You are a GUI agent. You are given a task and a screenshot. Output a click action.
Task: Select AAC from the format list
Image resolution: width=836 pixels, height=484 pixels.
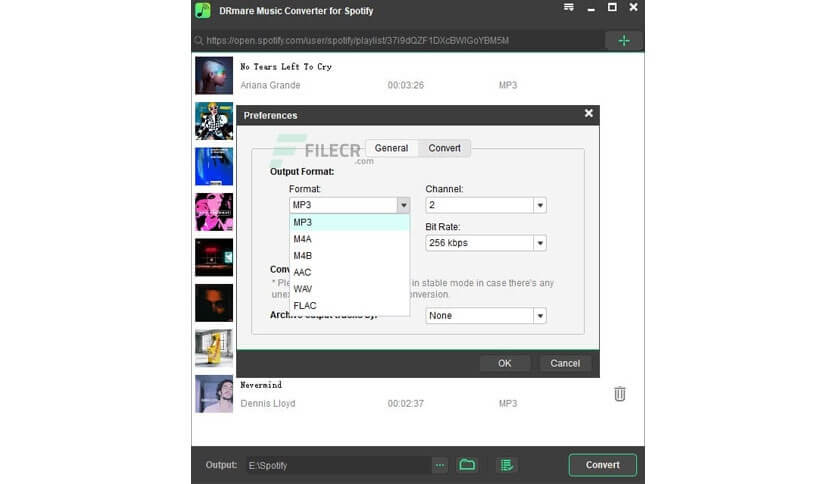(349, 272)
